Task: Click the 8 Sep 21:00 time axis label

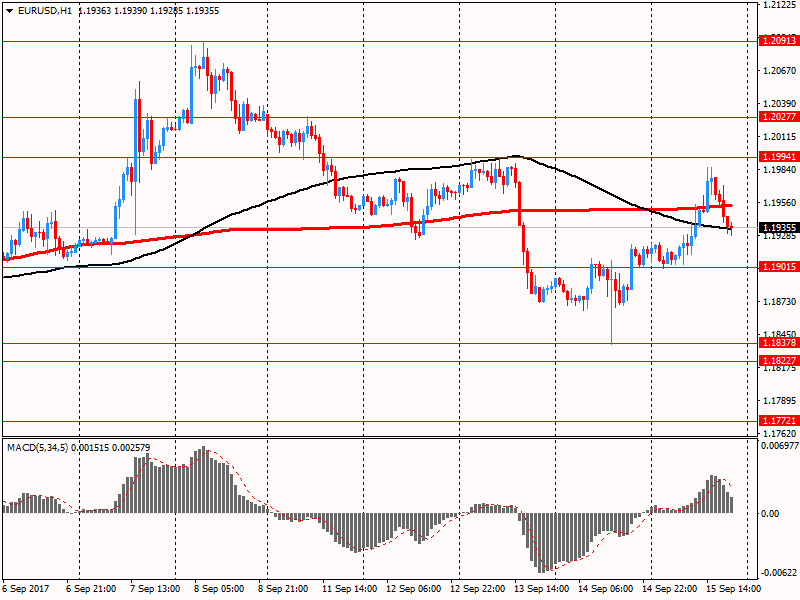Action: coord(283,589)
